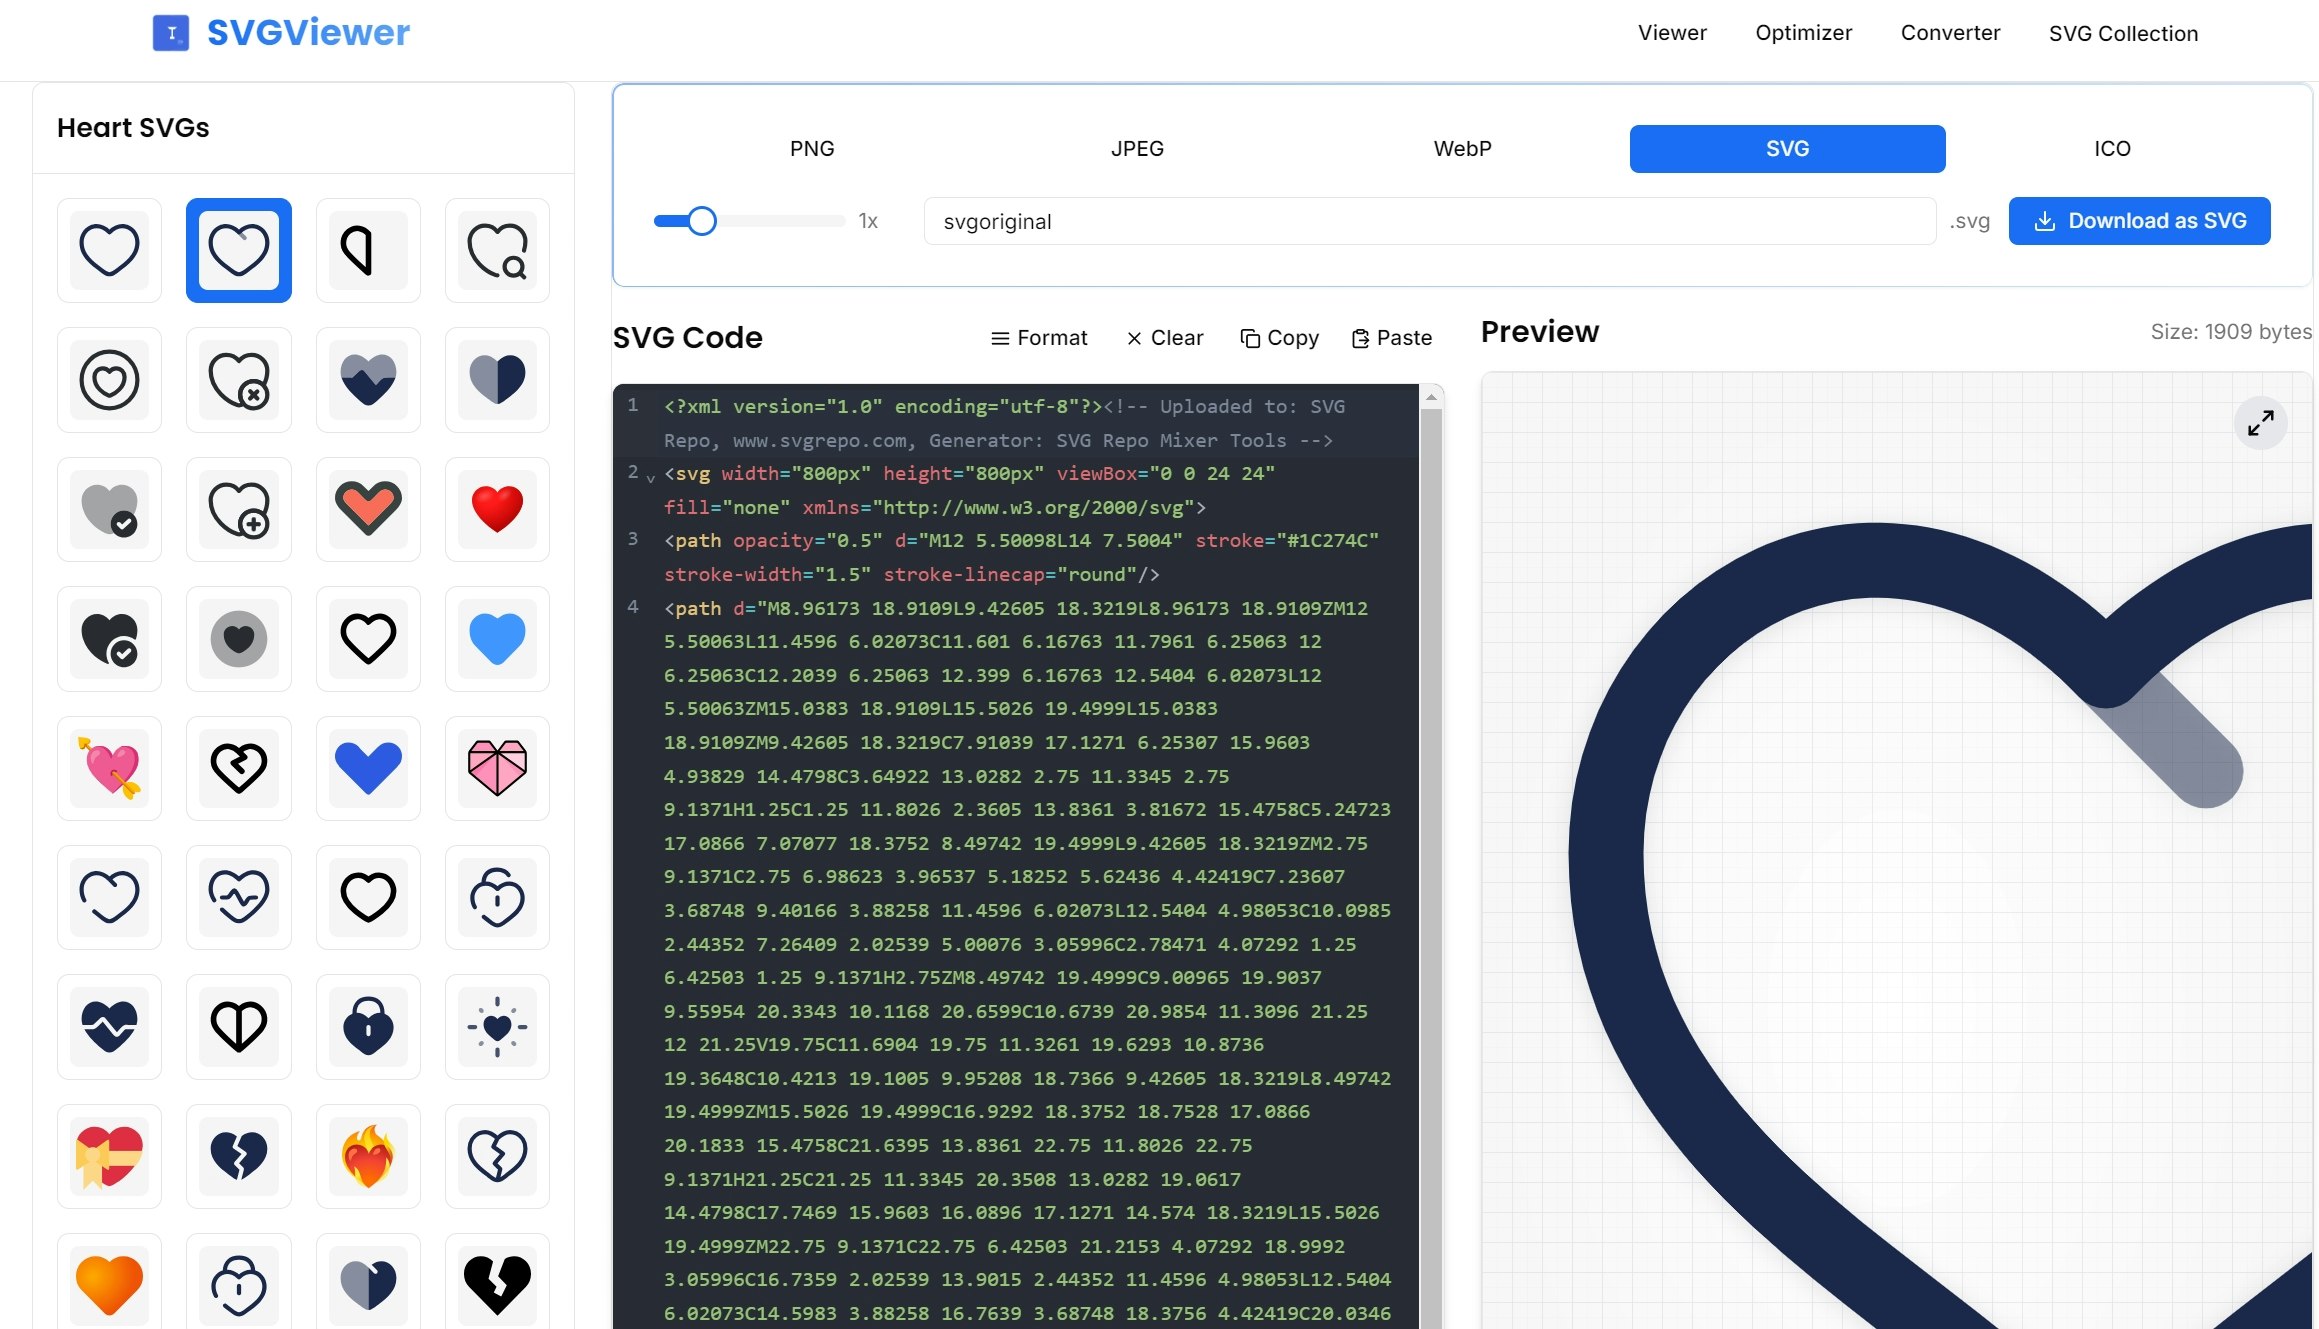The height and width of the screenshot is (1329, 2319).
Task: Click the svgoriginal filename field
Action: pyautogui.click(x=1428, y=221)
